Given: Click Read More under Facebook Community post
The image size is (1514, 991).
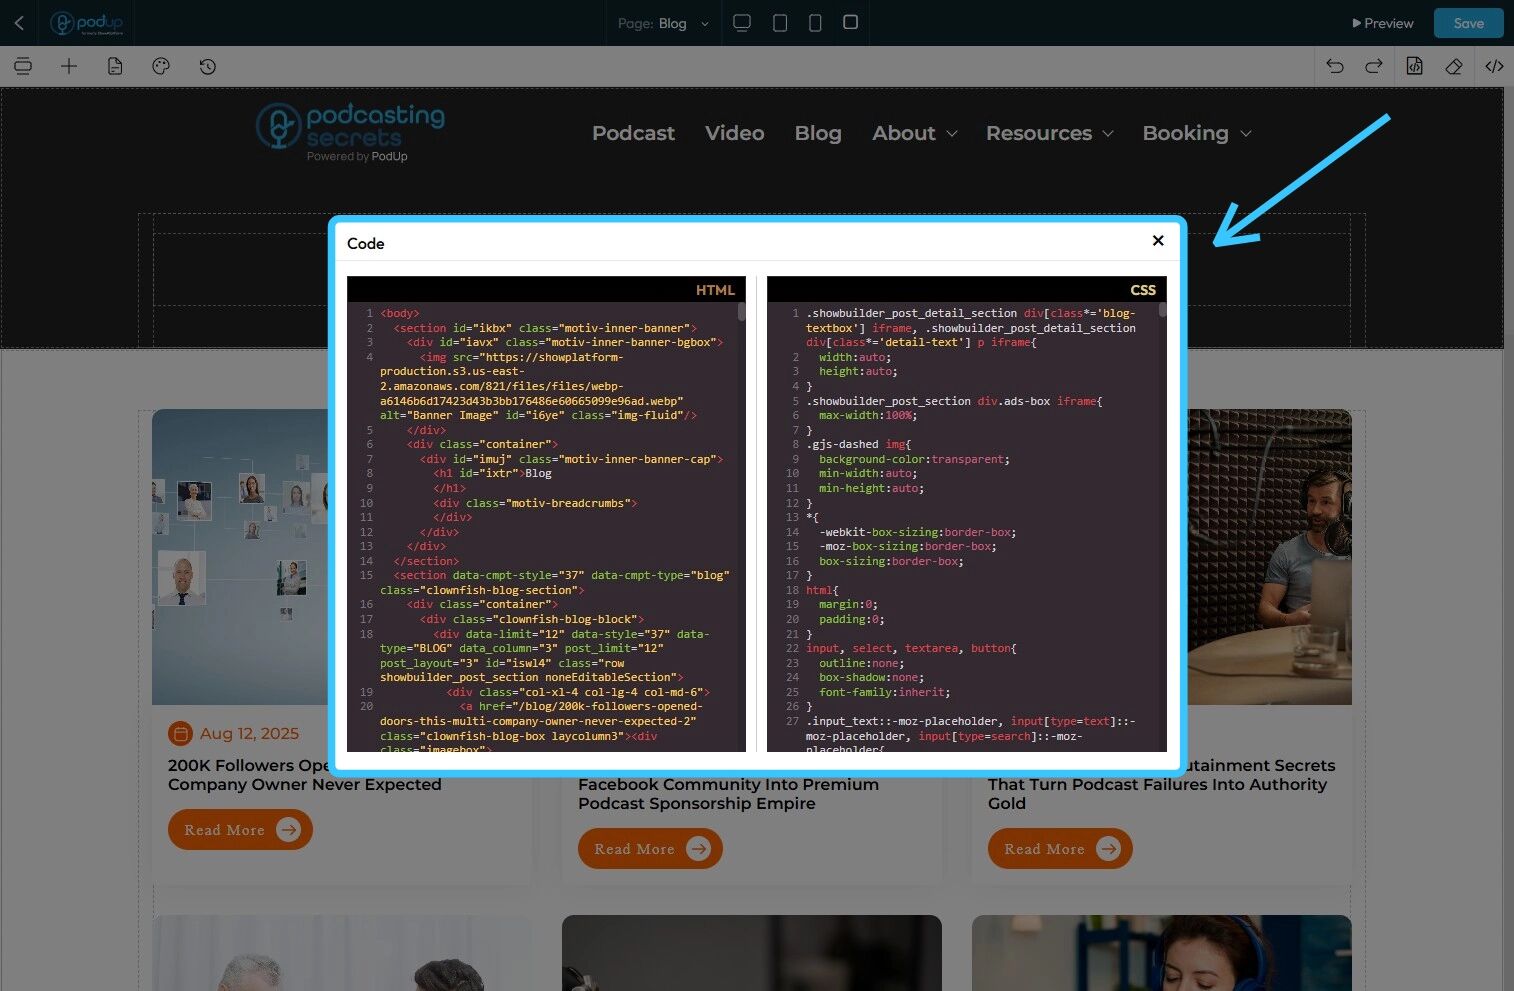Looking at the screenshot, I should click(x=650, y=849).
